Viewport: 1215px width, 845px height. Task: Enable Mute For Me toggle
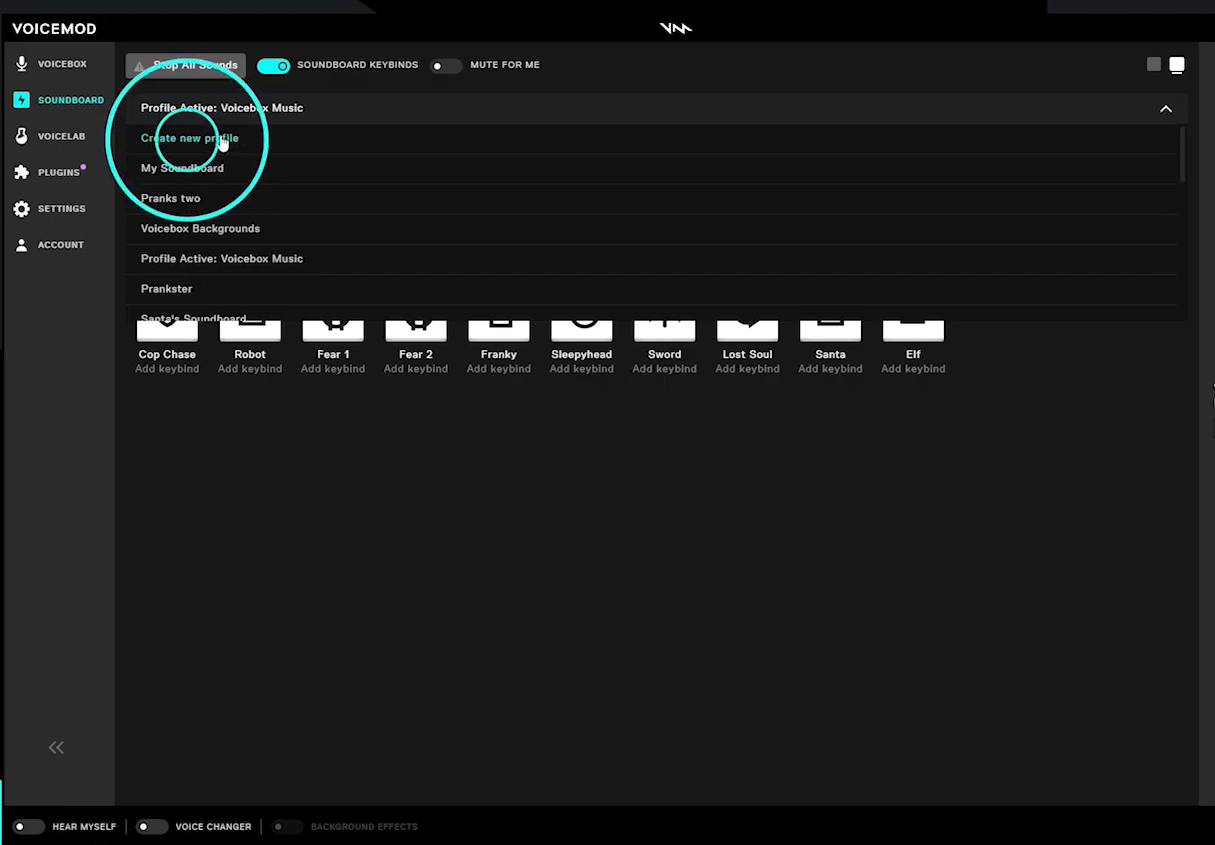click(x=446, y=66)
